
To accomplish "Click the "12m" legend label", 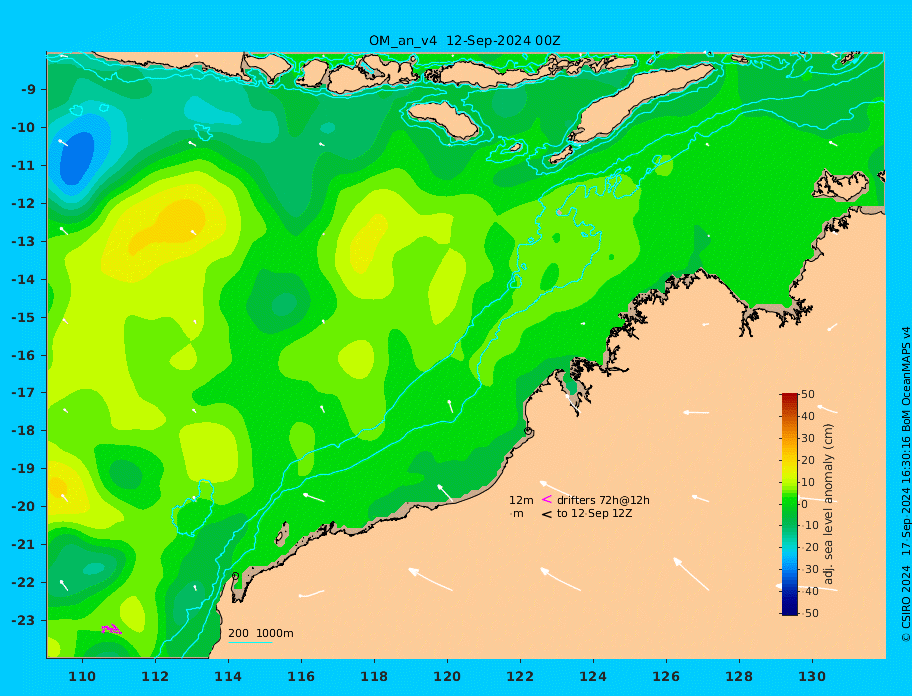I will (x=521, y=500).
